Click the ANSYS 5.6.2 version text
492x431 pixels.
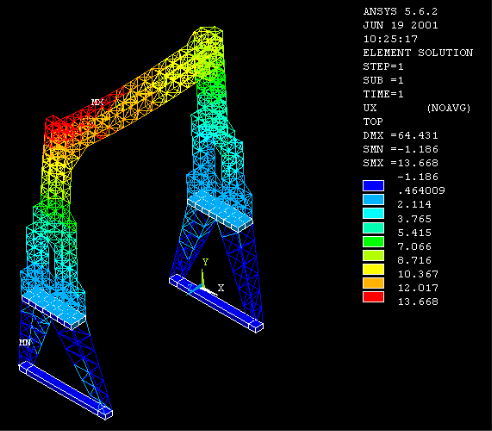coord(400,12)
